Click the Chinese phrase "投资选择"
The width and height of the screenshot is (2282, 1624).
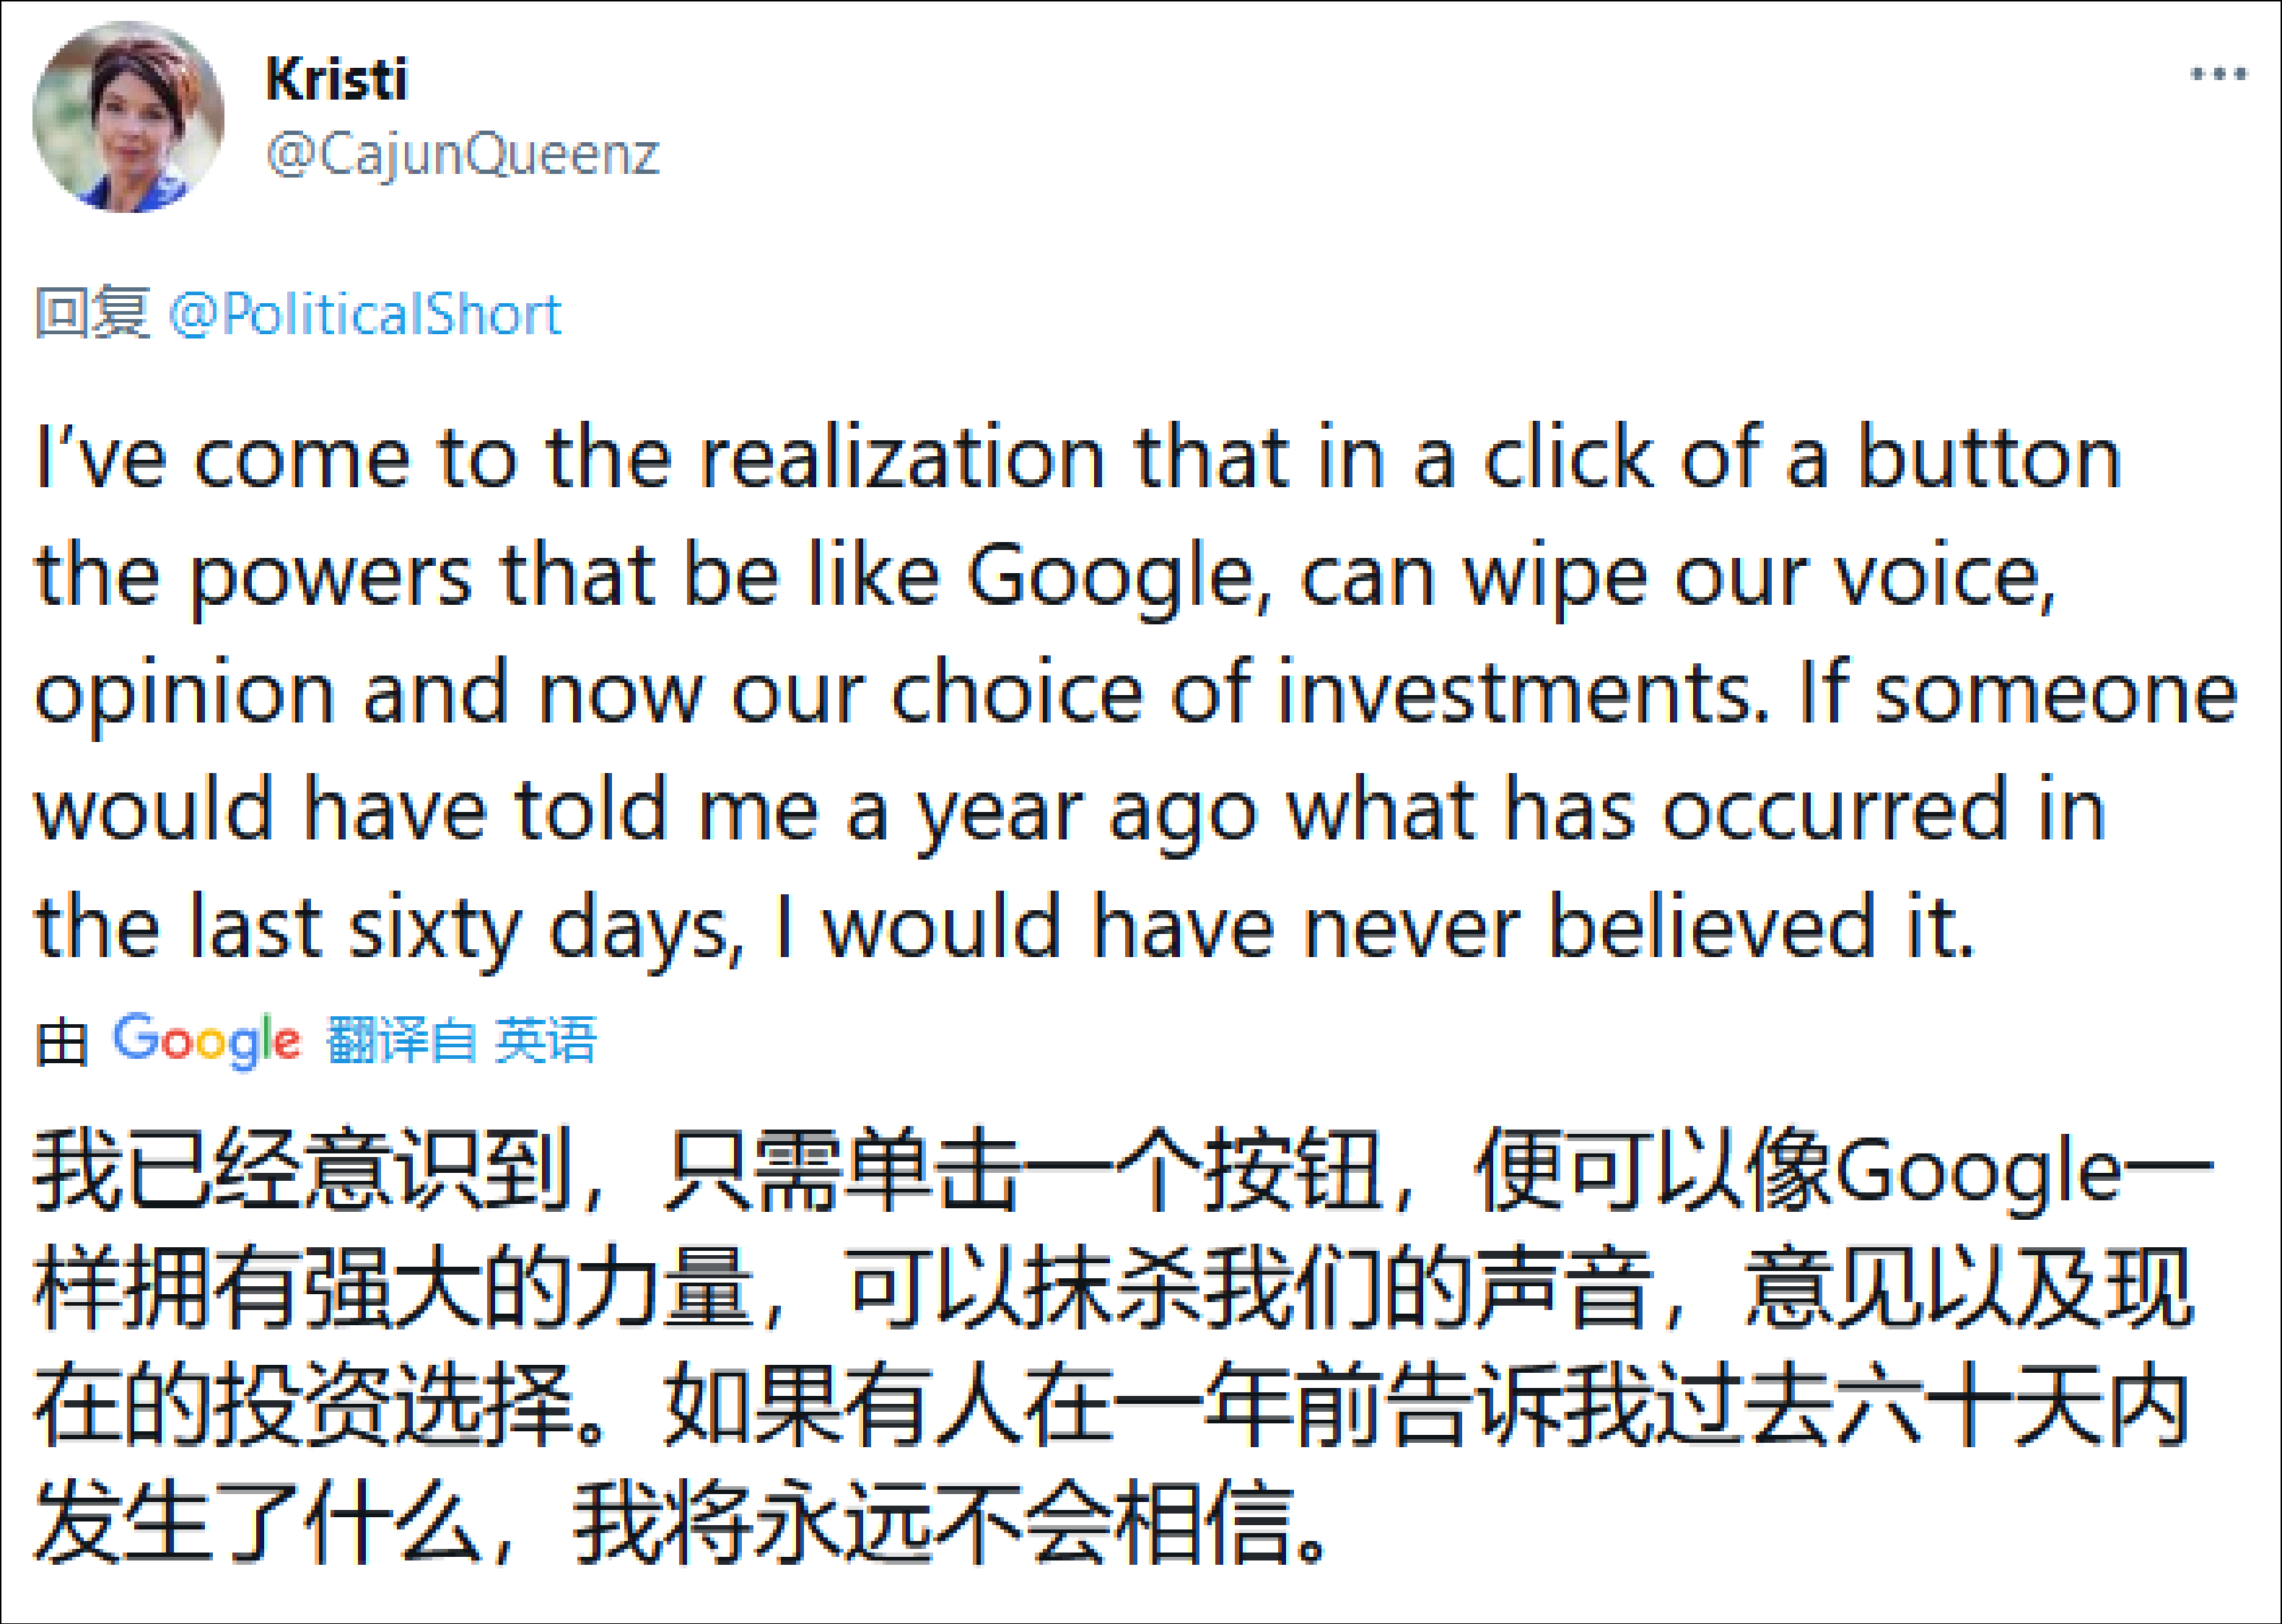(395, 1406)
